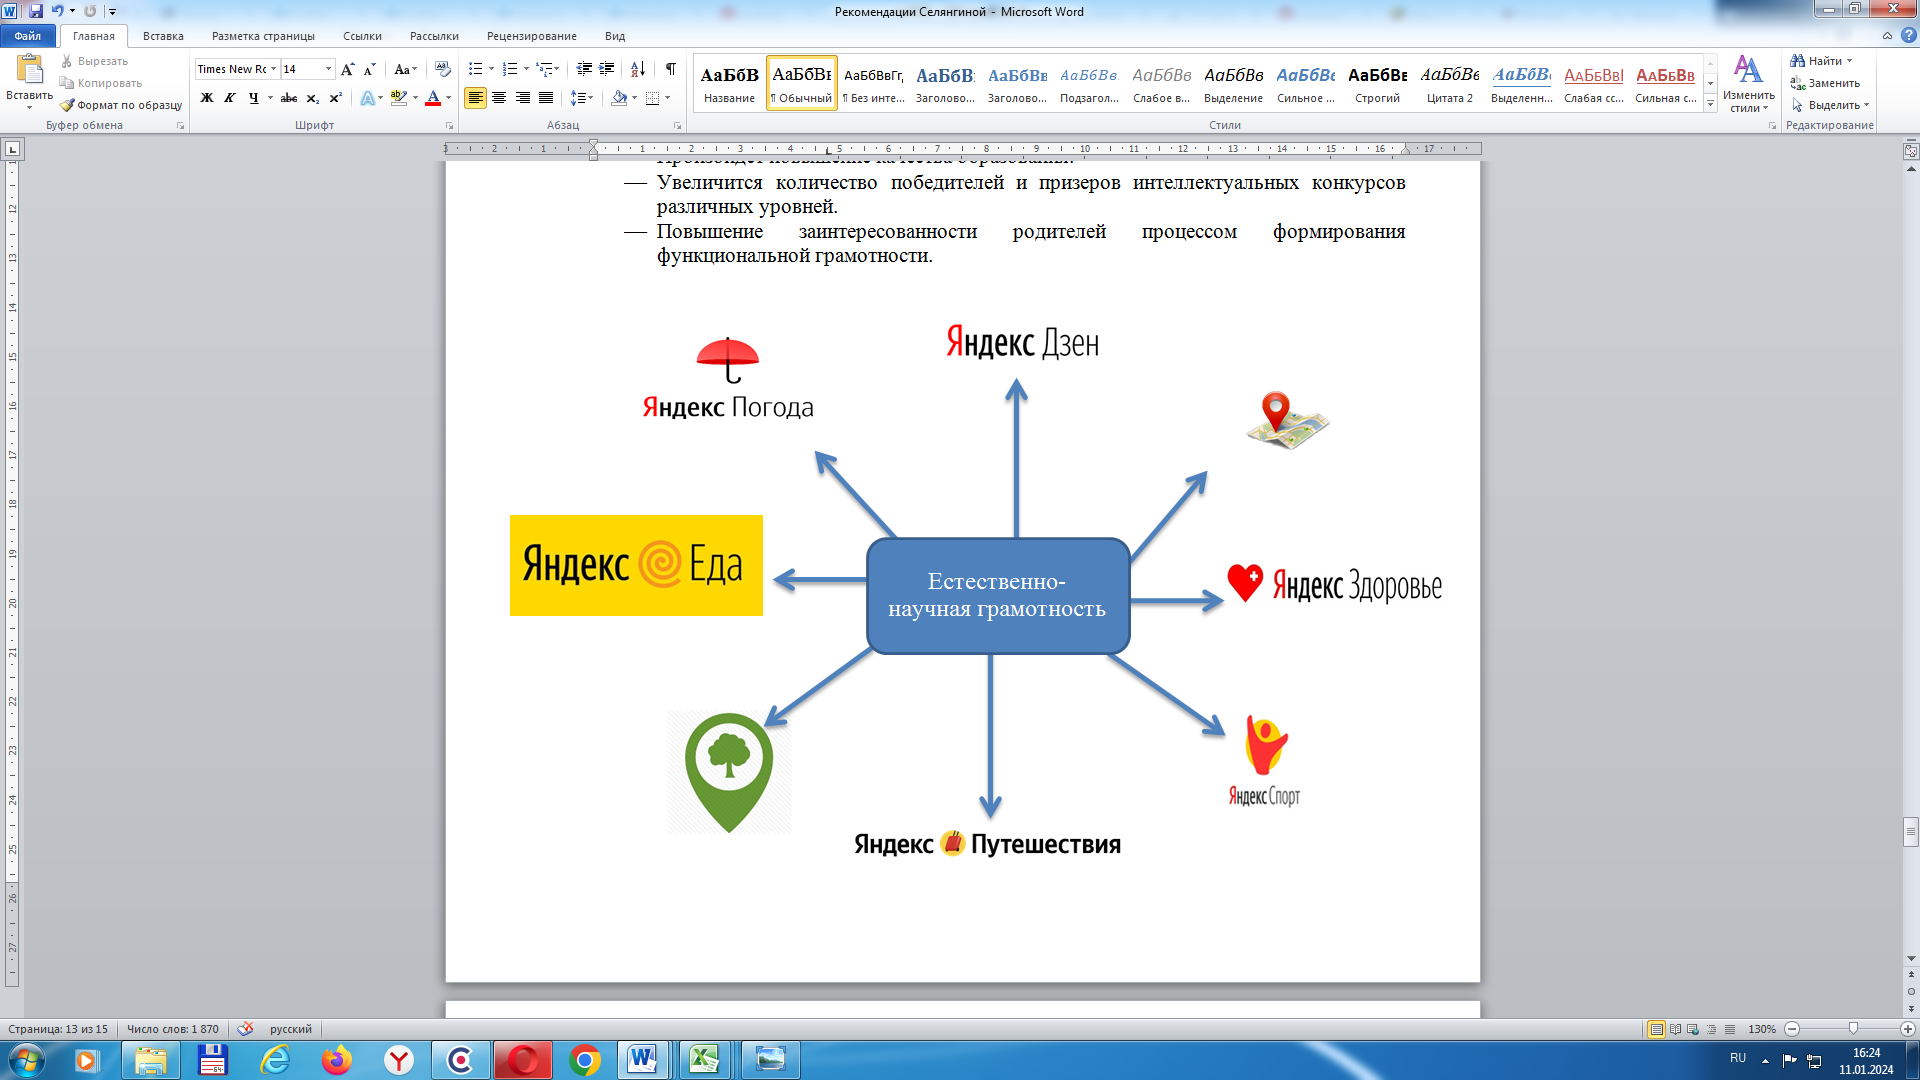Open the font size dropdown showing 14
This screenshot has width=1920, height=1080.
pos(328,69)
